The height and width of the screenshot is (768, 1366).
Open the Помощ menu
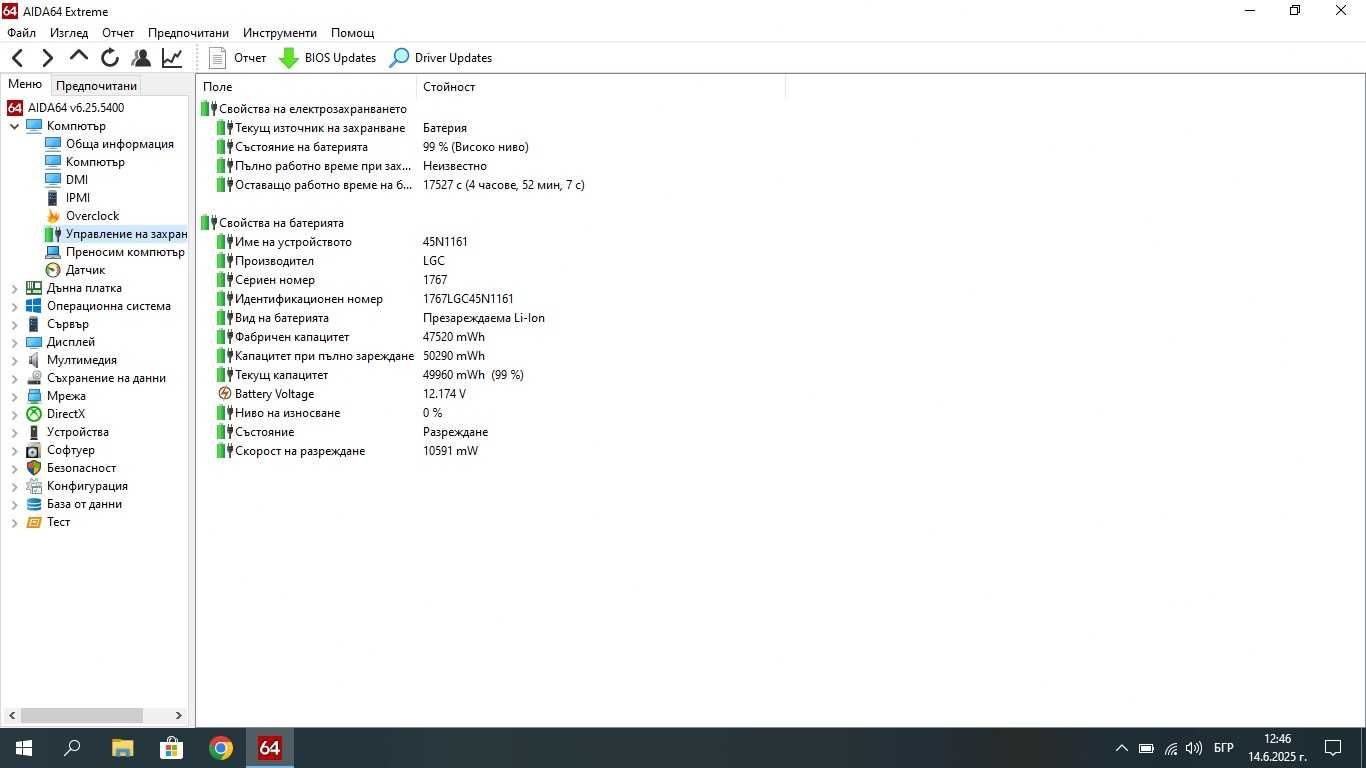tap(352, 33)
